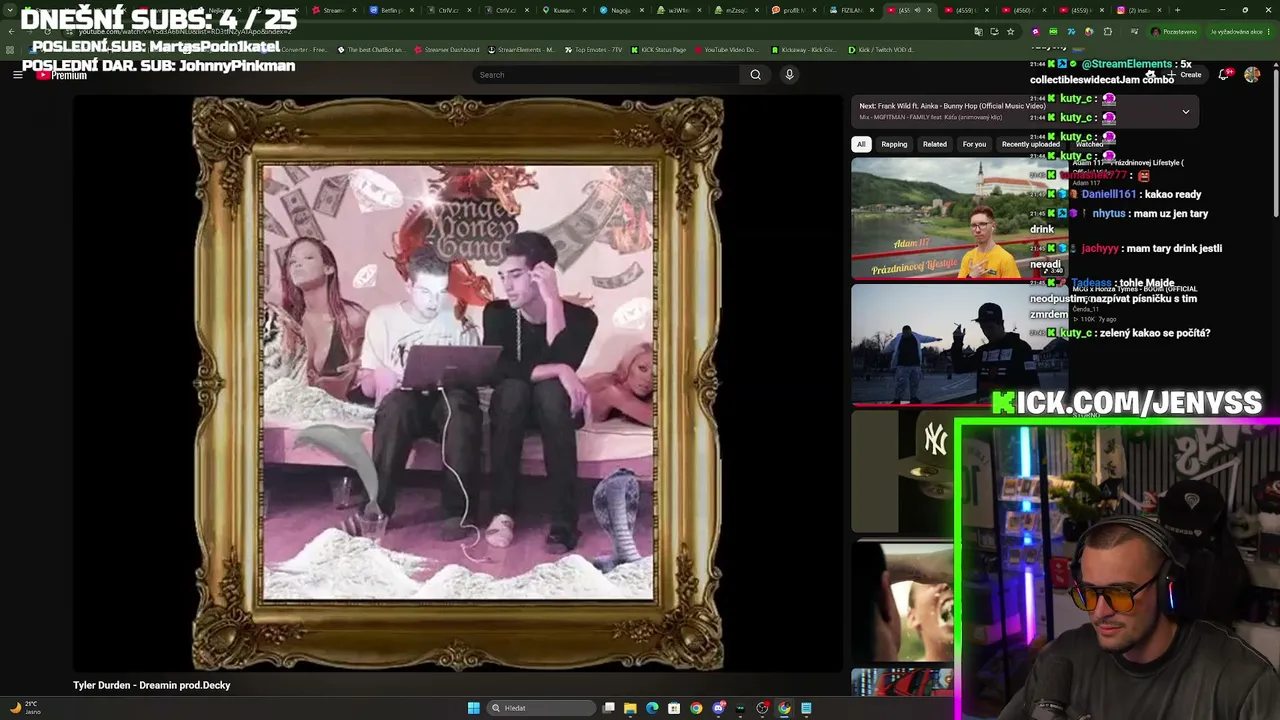Open the YouTube guide hamburger menu
This screenshot has height=720, width=1280.
click(x=17, y=75)
